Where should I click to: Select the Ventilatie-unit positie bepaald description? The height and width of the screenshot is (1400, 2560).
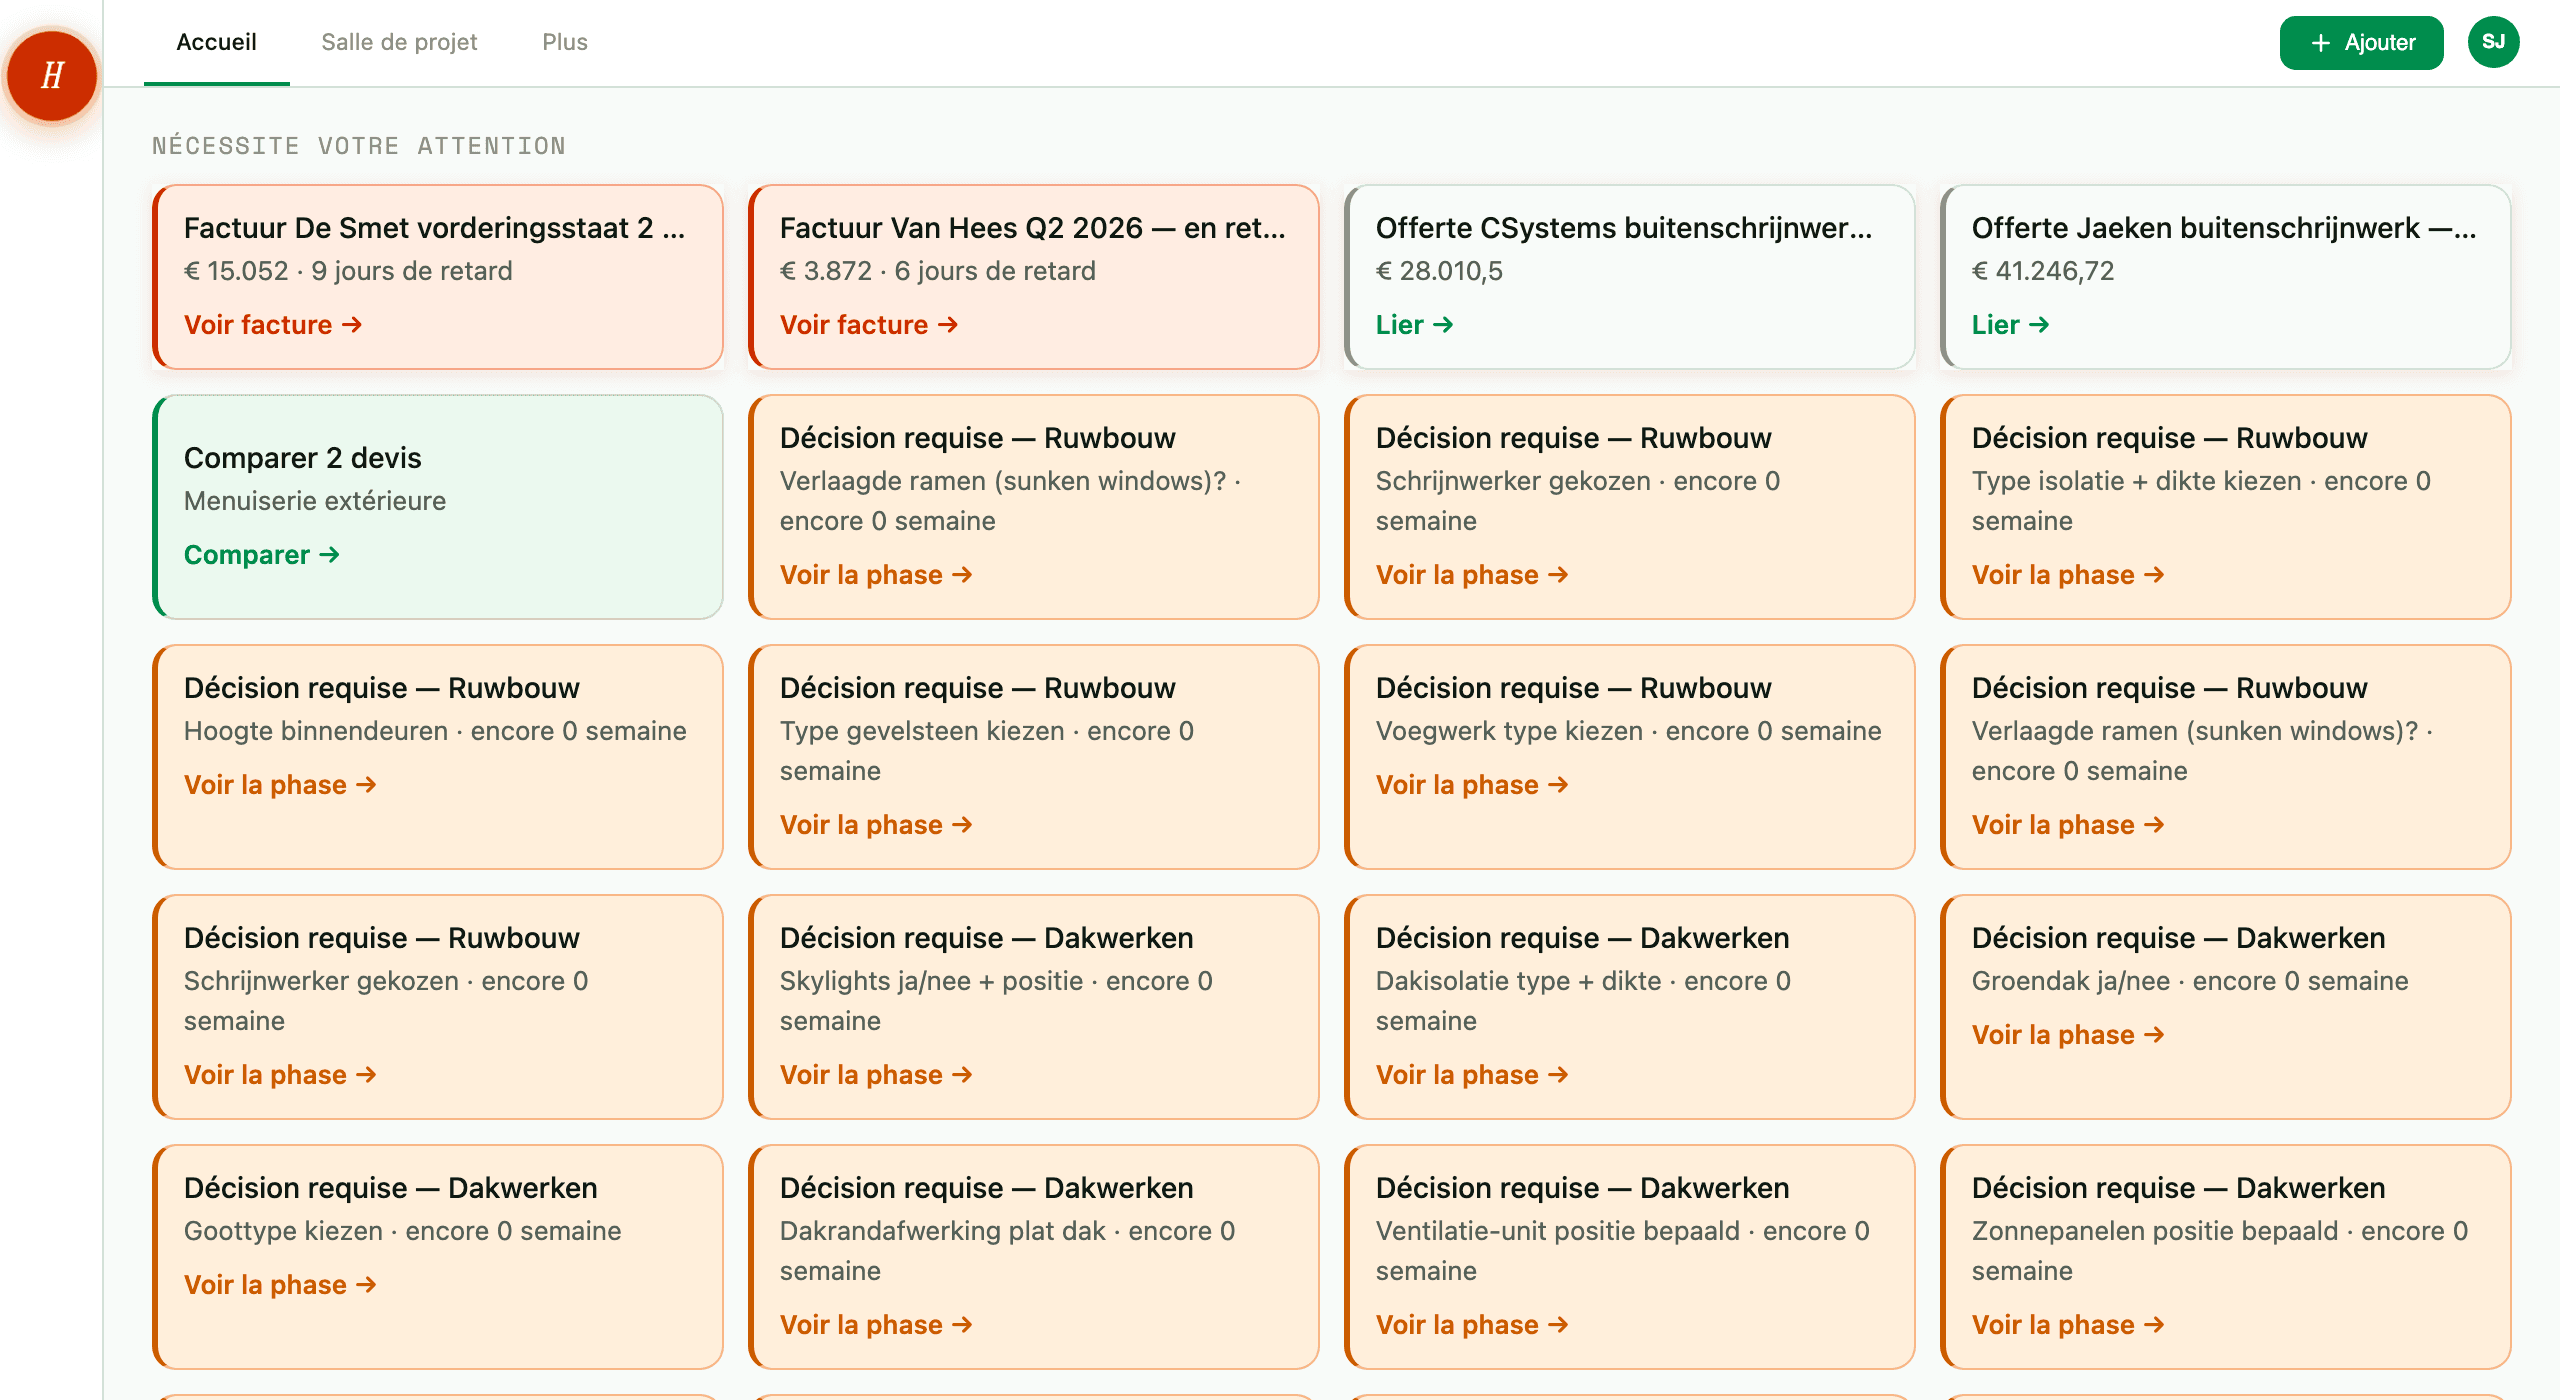click(1623, 1250)
